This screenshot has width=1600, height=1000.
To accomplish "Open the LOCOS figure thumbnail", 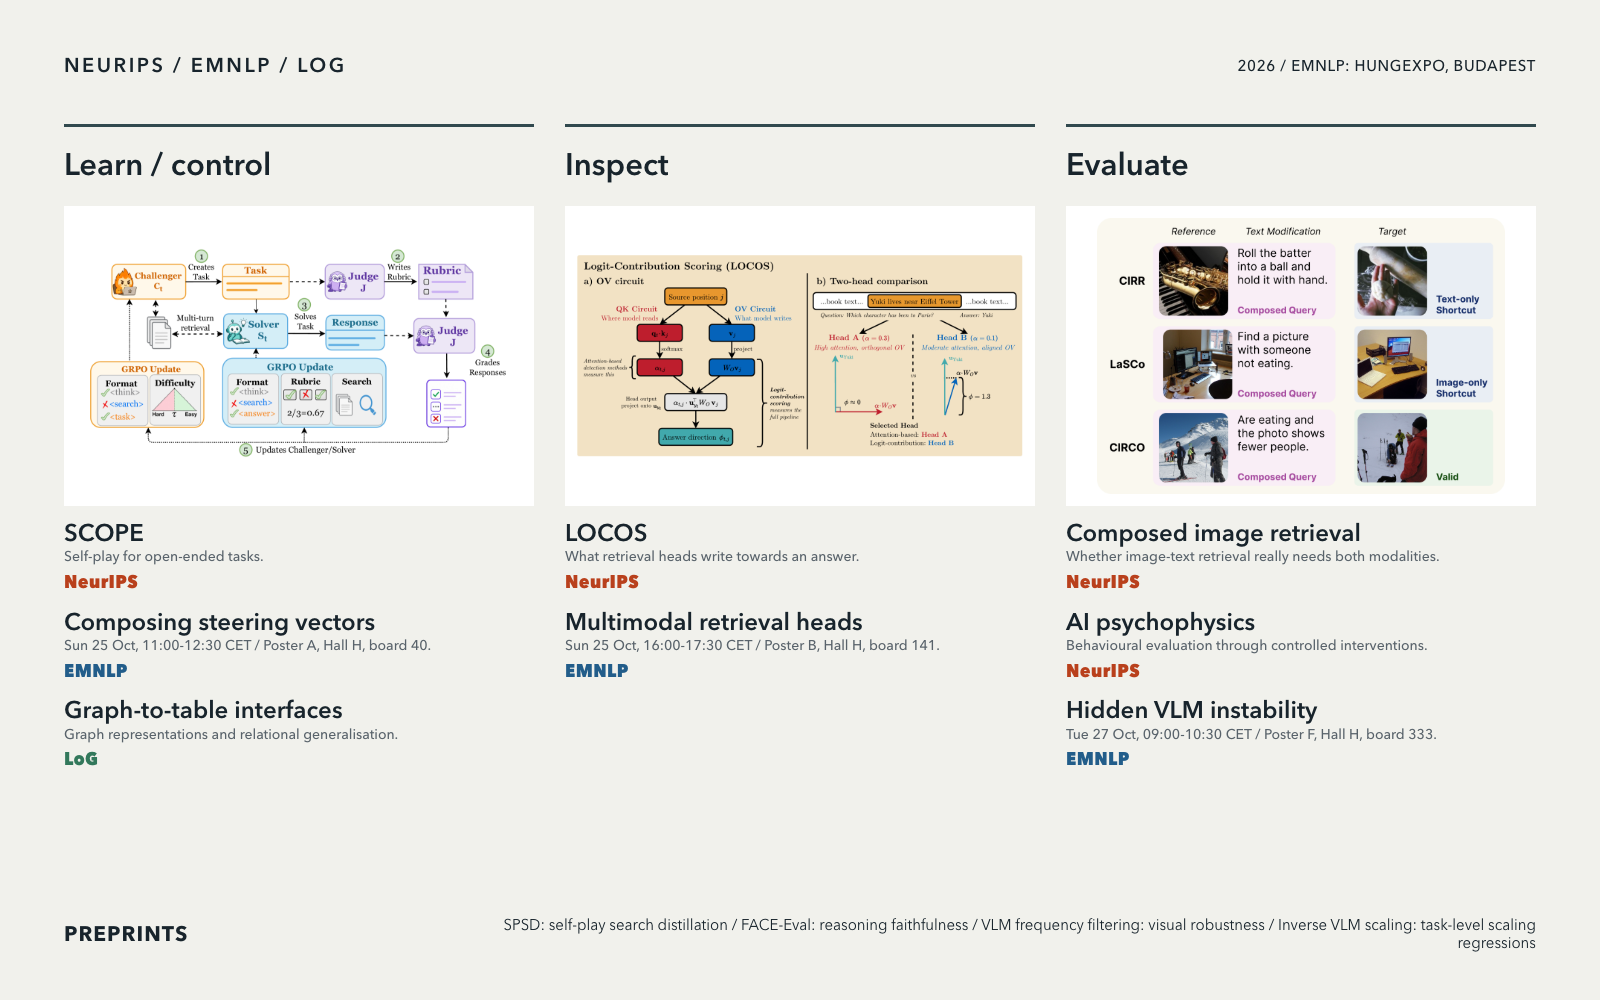I will tap(800, 356).
